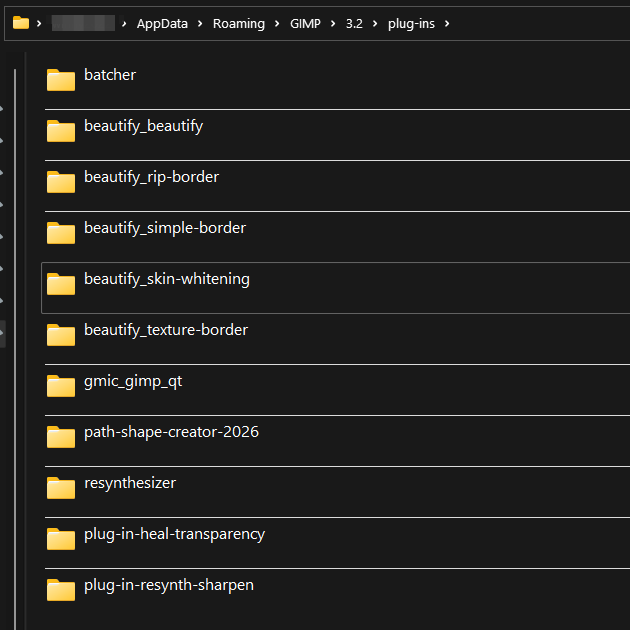Select the gmic_gimp_qt folder icon

61,386
